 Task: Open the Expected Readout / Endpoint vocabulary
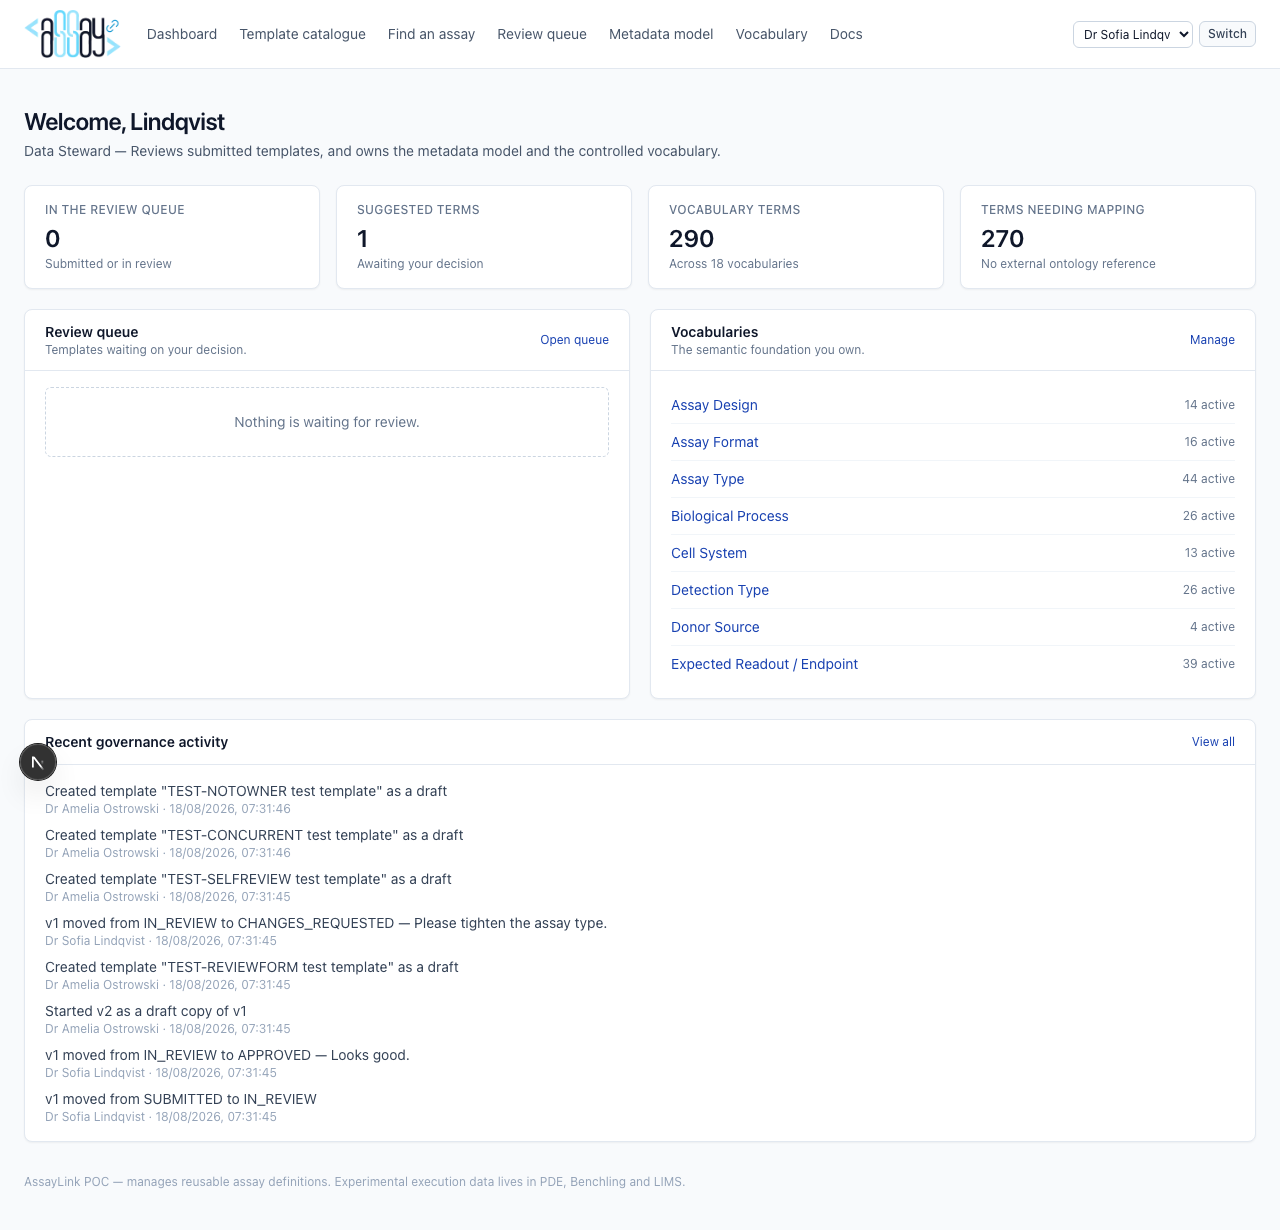click(x=764, y=664)
